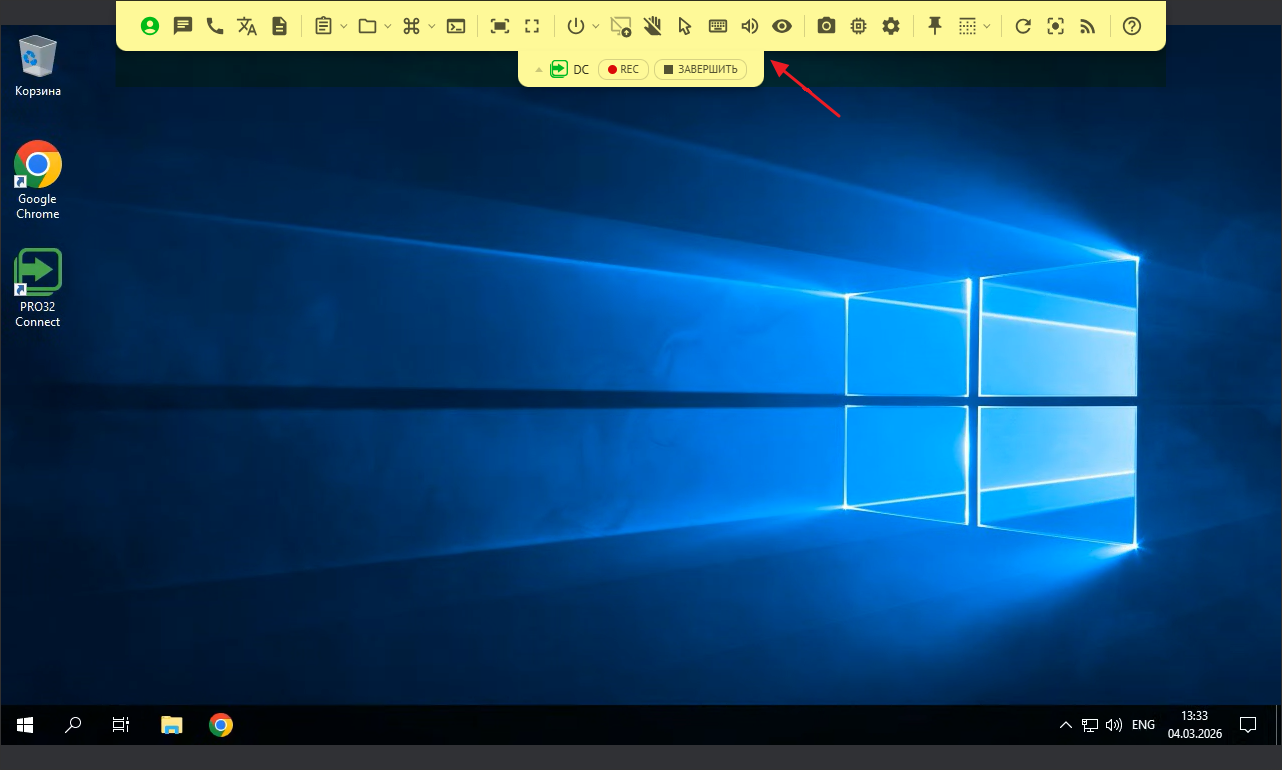This screenshot has height=770, width=1282.
Task: Click the ENG language indicator in tray
Action: click(x=1143, y=725)
